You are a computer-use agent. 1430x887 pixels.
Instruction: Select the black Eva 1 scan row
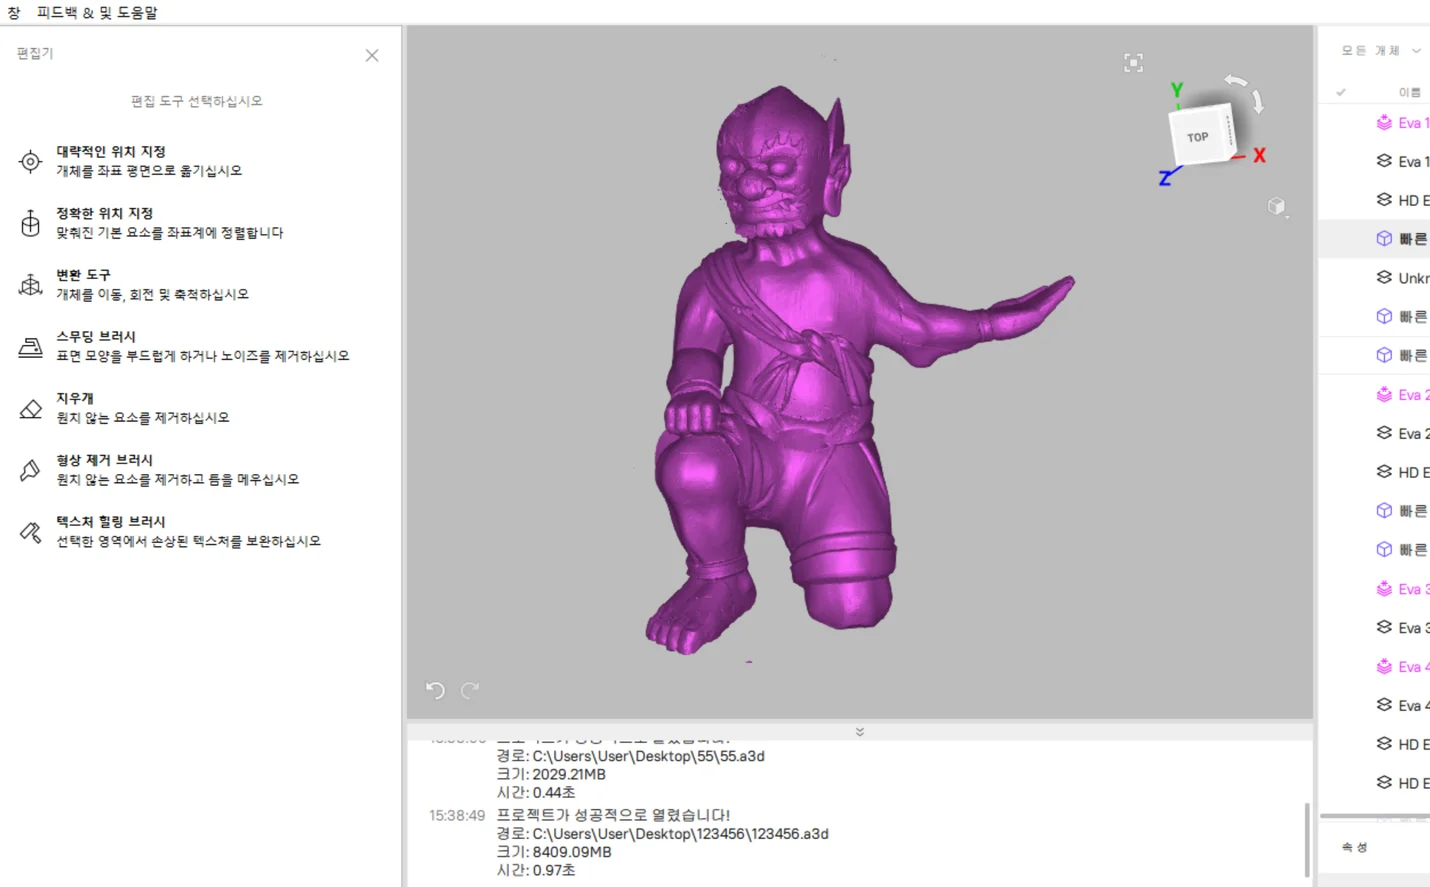click(1374, 161)
